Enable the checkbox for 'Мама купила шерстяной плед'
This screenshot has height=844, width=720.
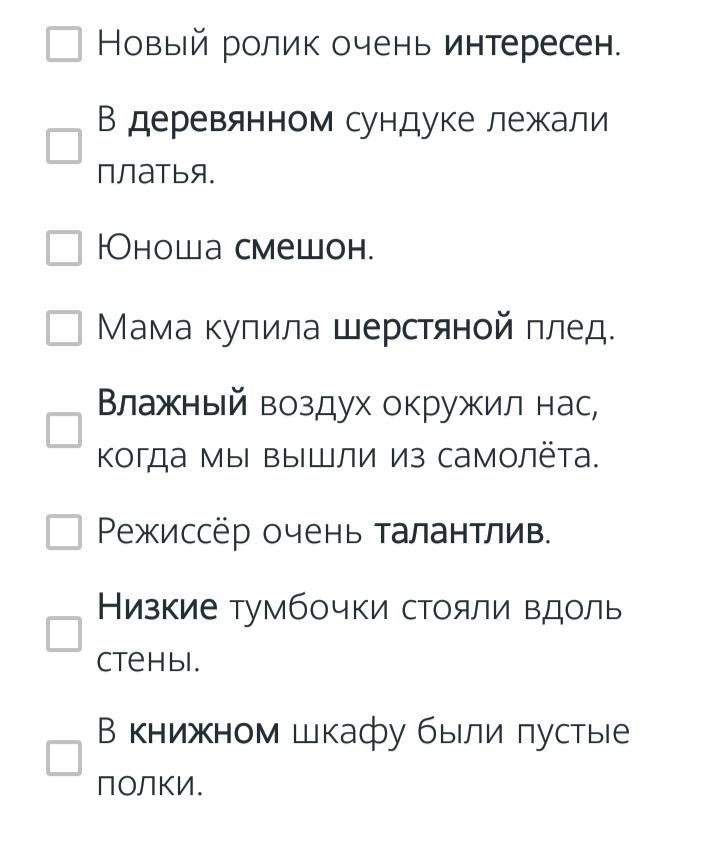64,328
